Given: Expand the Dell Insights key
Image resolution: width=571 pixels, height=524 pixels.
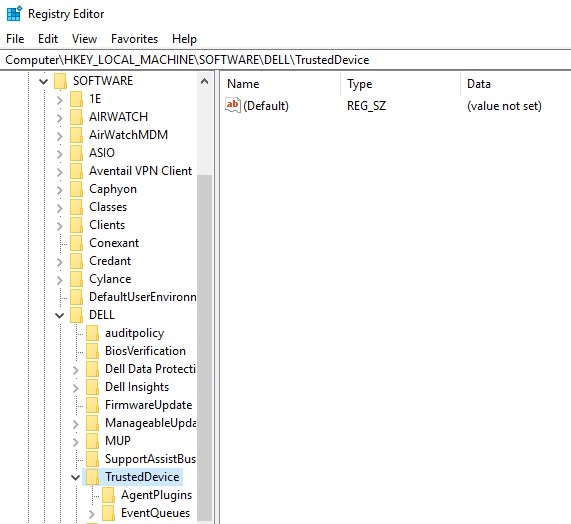Looking at the screenshot, I should point(75,388).
